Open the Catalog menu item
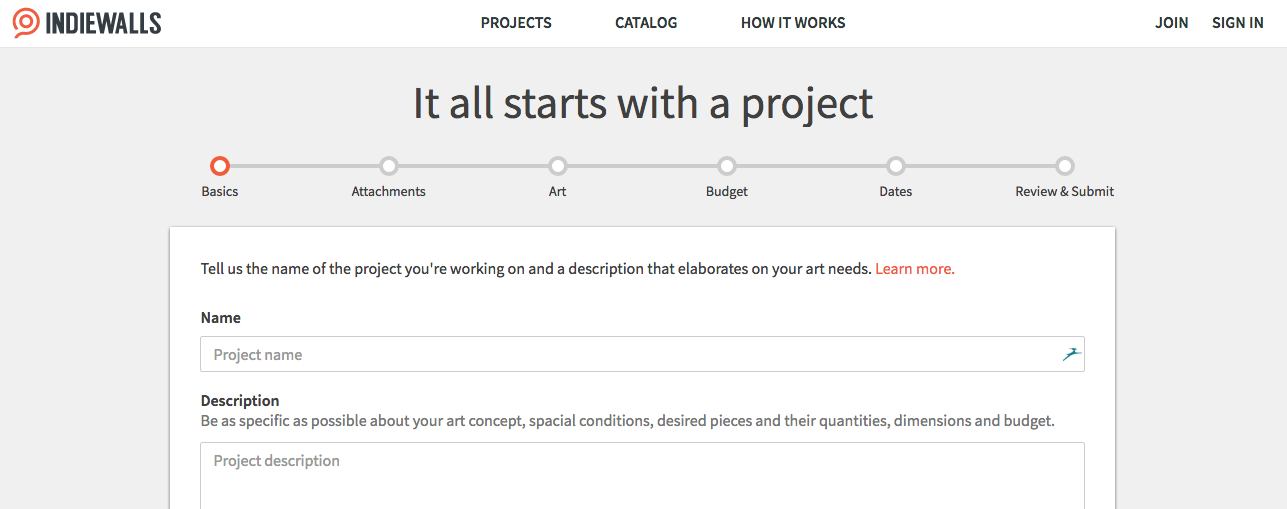This screenshot has width=1287, height=509. click(x=646, y=23)
